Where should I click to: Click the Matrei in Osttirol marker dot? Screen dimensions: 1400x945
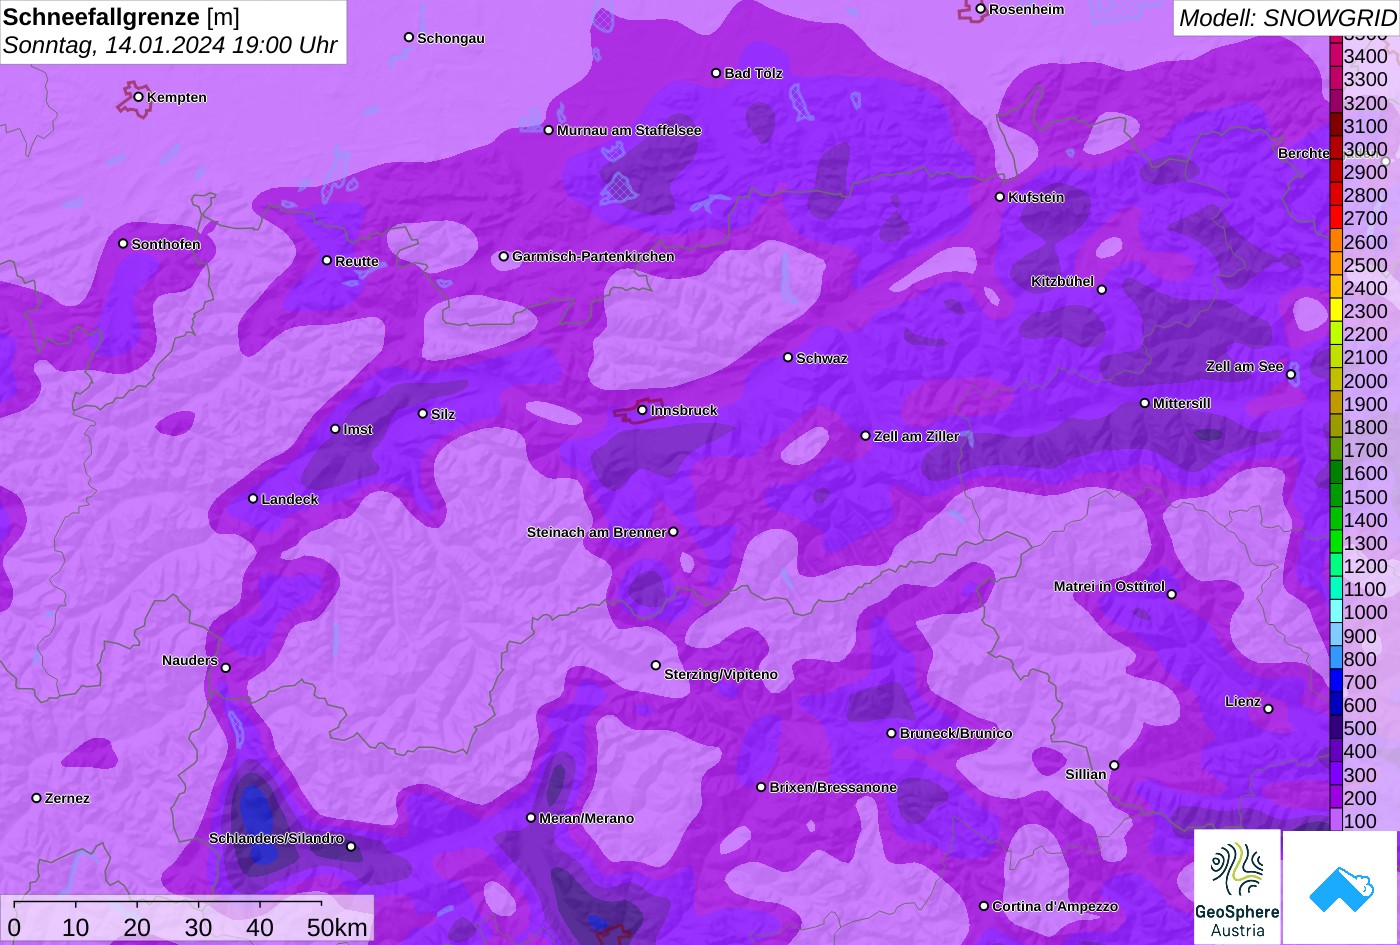(x=1172, y=594)
